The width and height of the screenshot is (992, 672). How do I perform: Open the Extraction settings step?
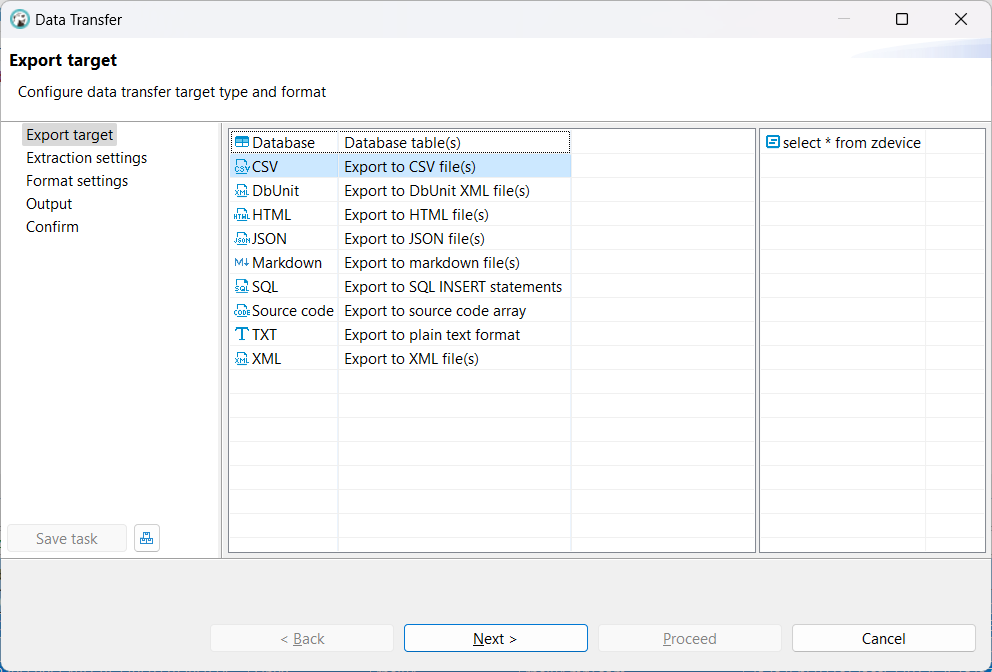86,158
